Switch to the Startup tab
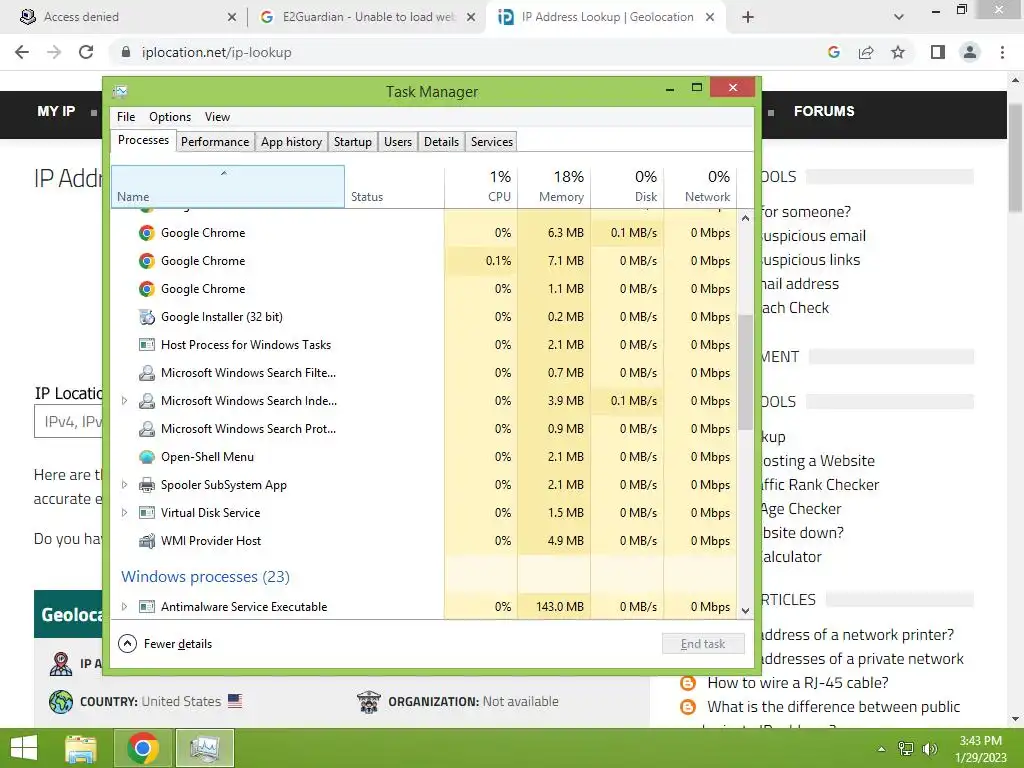This screenshot has height=768, width=1024. click(353, 142)
